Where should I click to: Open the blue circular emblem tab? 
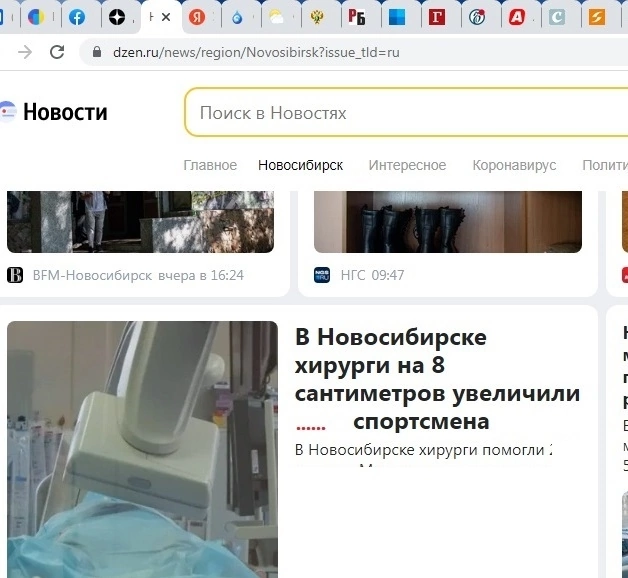[477, 17]
